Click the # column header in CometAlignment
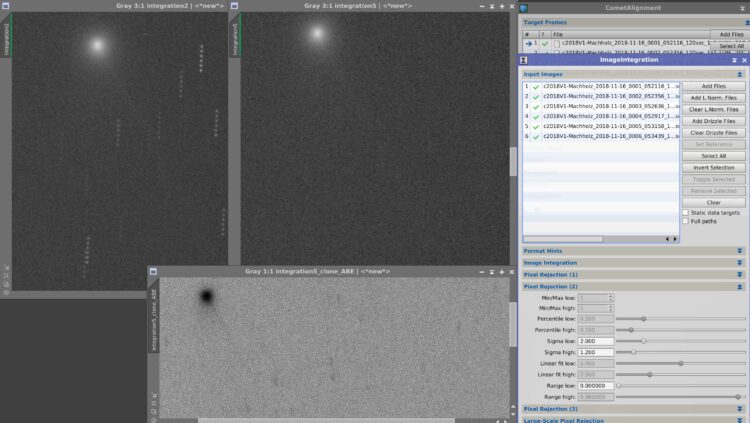 tap(530, 34)
